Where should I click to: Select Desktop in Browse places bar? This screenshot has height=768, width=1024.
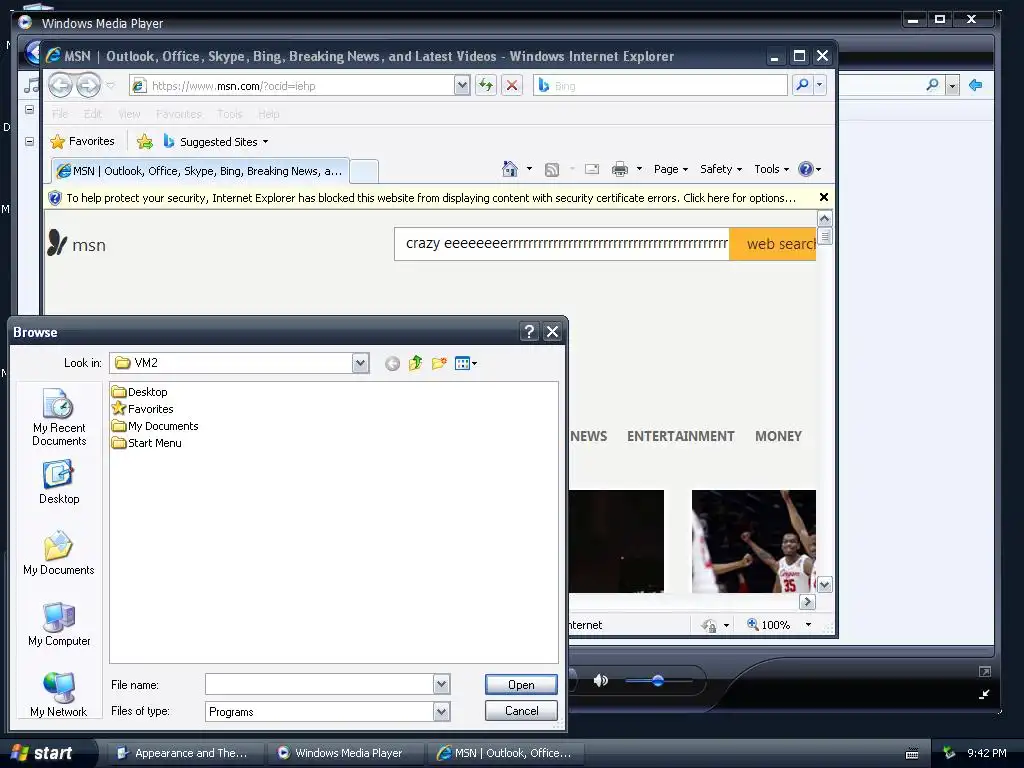(x=59, y=483)
